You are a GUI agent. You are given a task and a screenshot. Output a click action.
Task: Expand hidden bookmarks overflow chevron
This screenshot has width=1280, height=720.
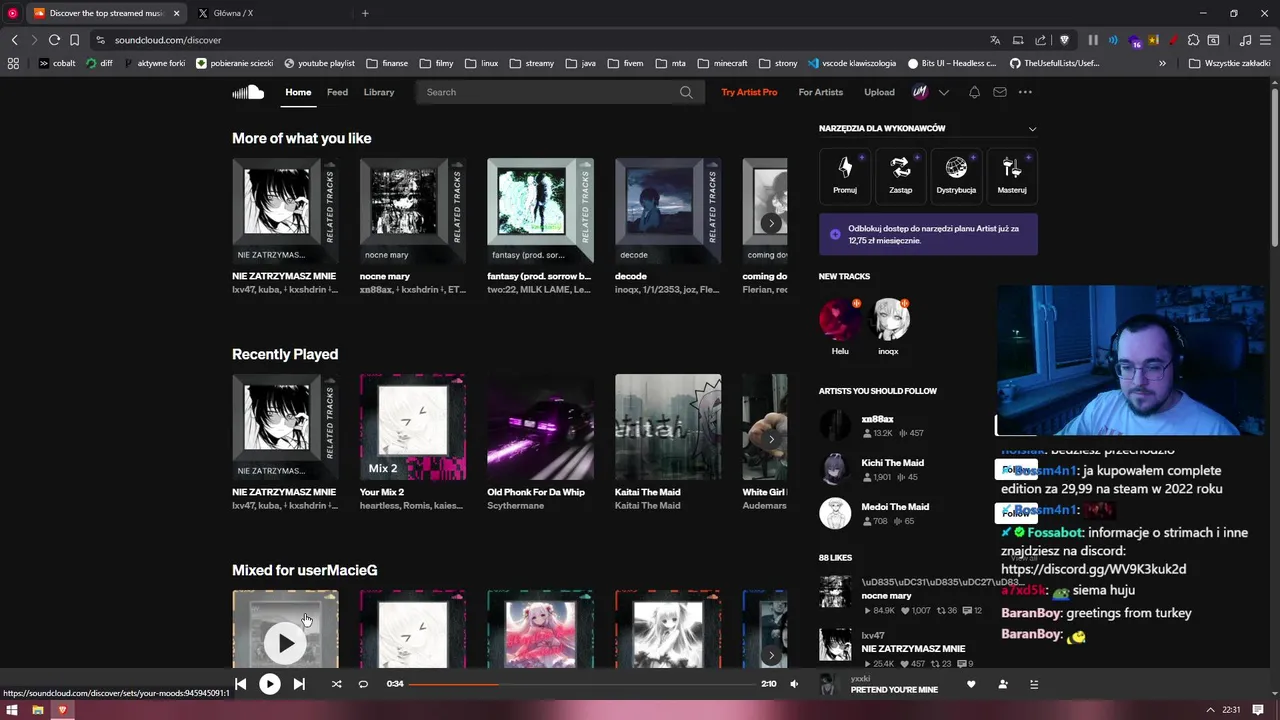pos(1162,63)
